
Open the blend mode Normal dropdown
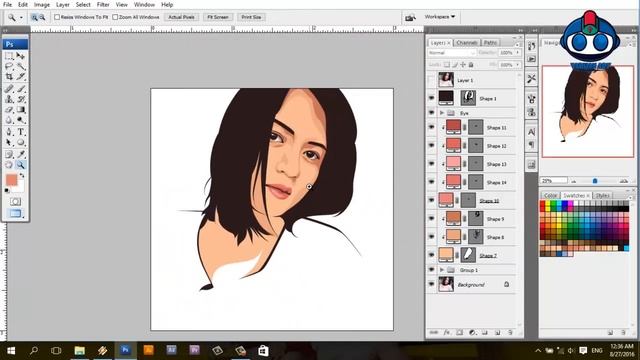coord(452,53)
